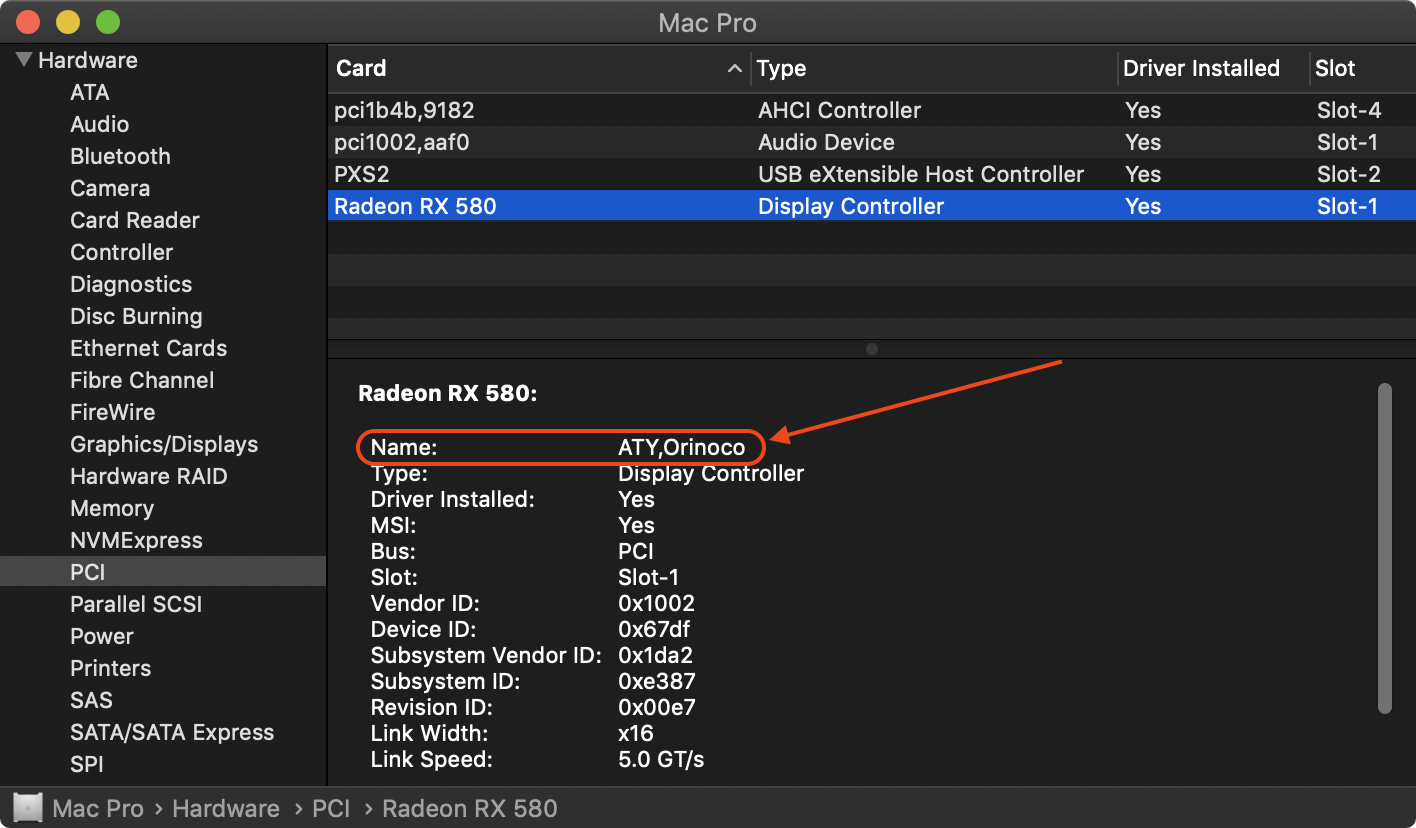Click the ATY,Orinoco name value
Screen dimensions: 1416x828
point(682,448)
